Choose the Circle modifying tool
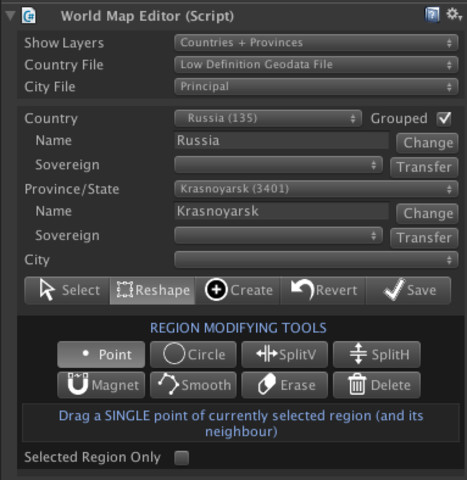The width and height of the screenshot is (467, 480). pyautogui.click(x=193, y=354)
